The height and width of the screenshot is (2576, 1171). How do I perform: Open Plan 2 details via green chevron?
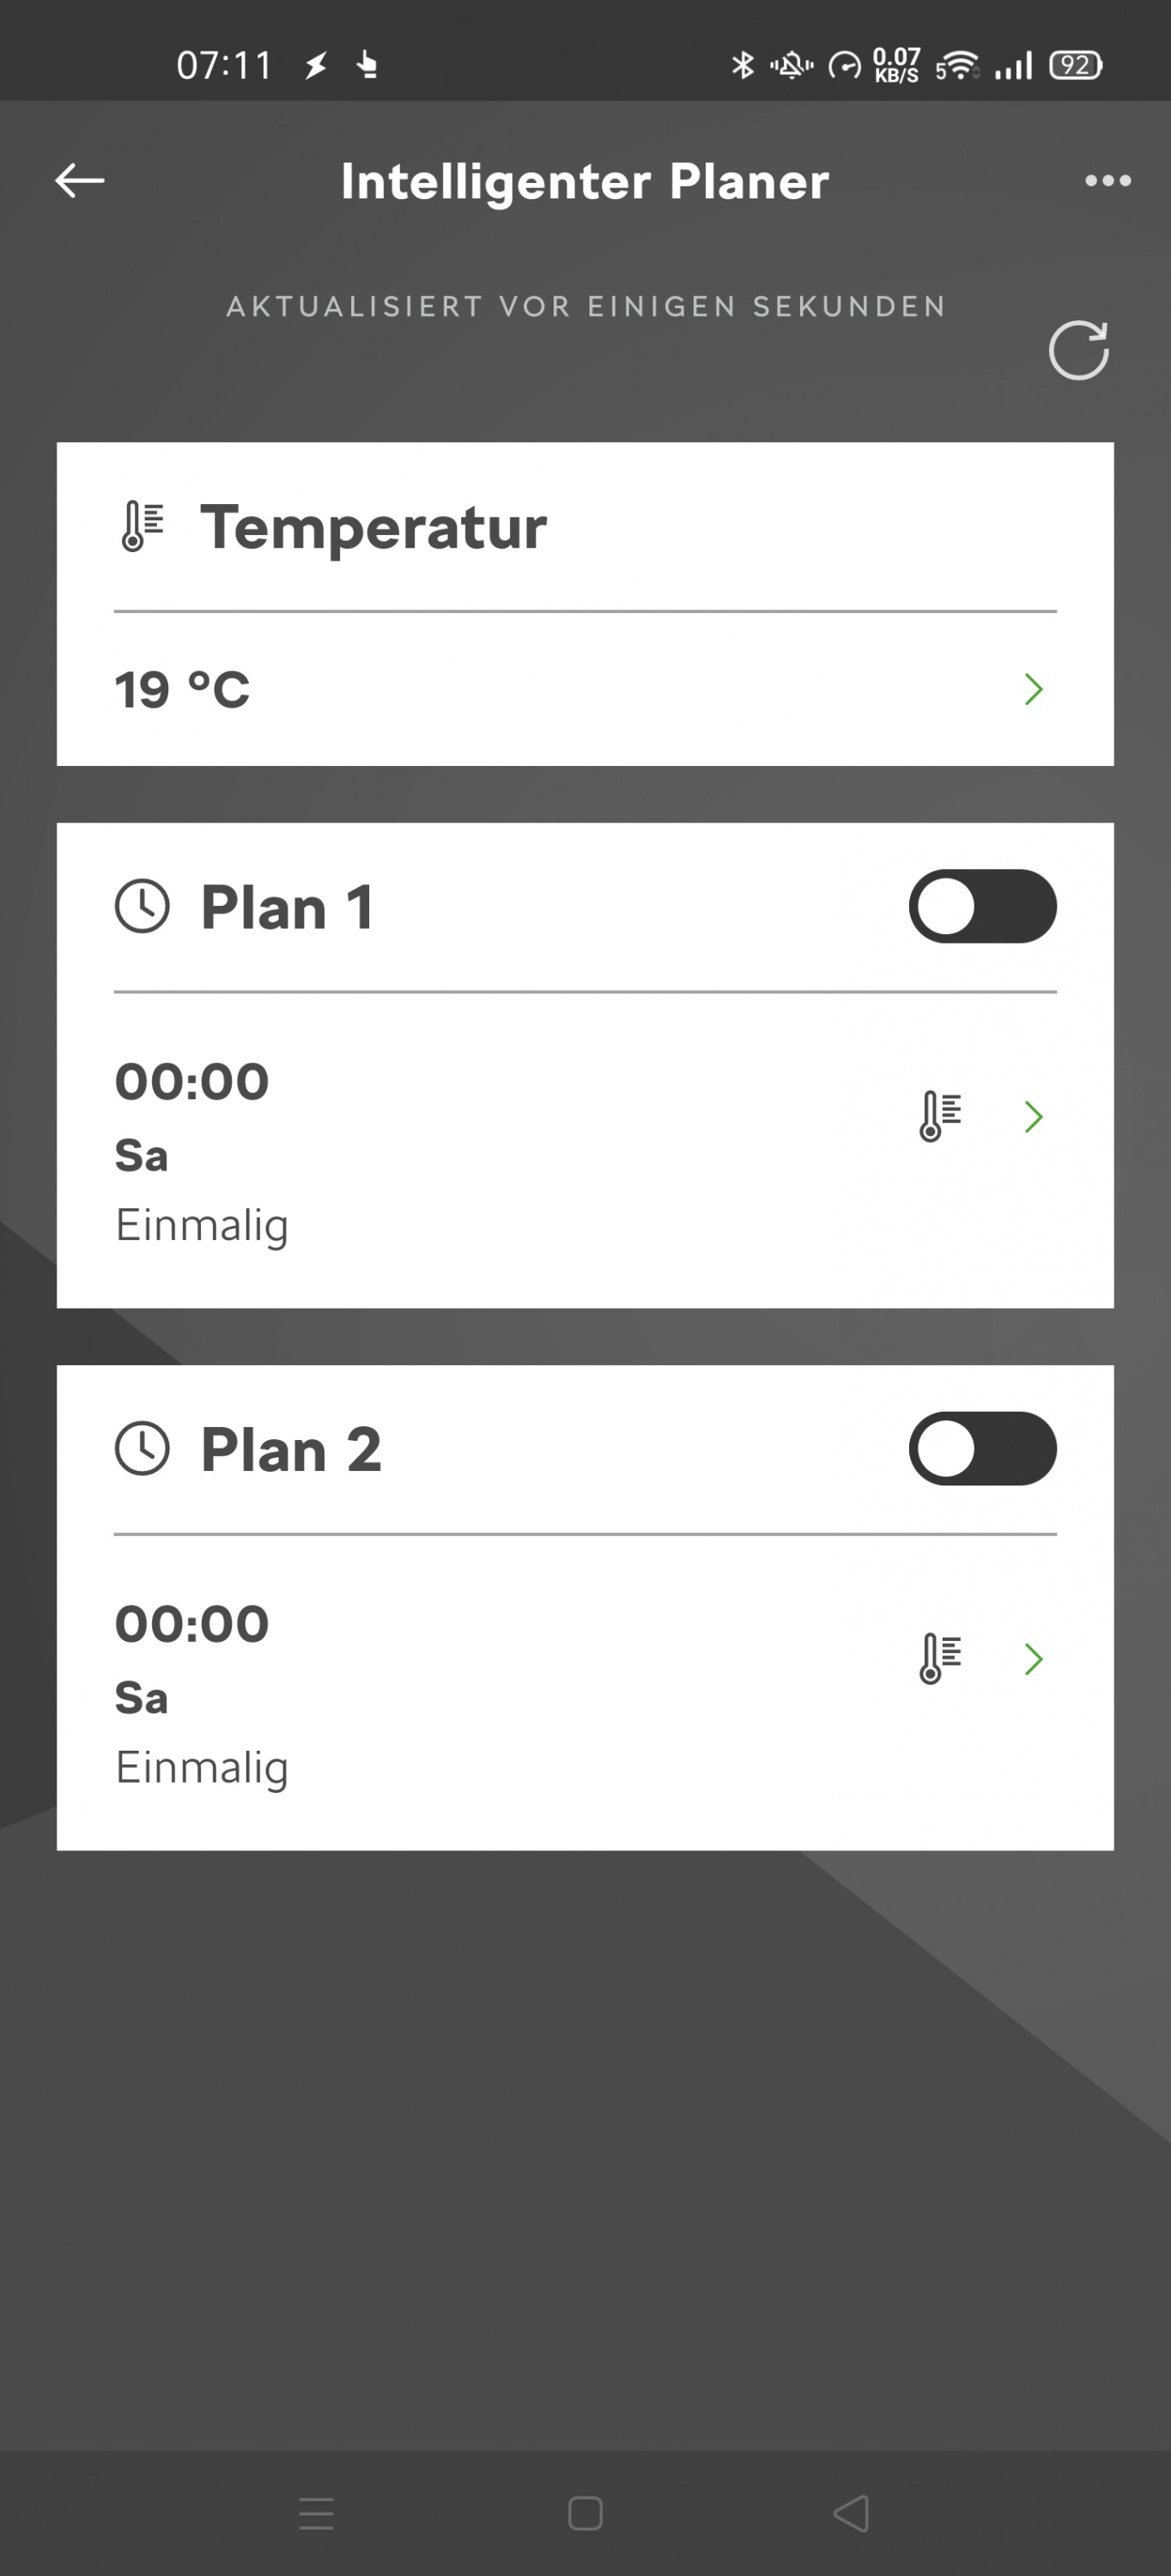point(1034,1659)
